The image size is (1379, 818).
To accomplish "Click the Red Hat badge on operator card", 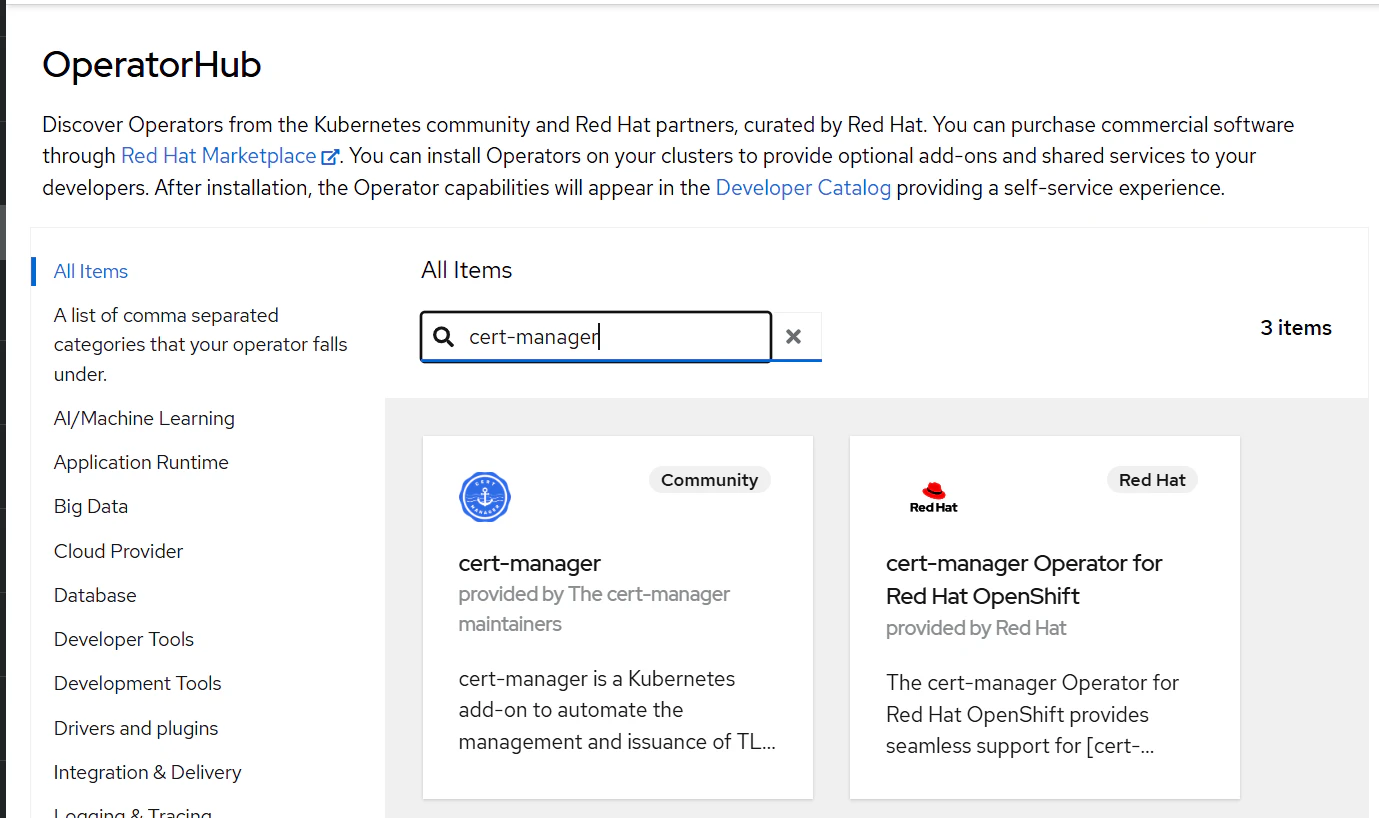I will [x=1152, y=480].
